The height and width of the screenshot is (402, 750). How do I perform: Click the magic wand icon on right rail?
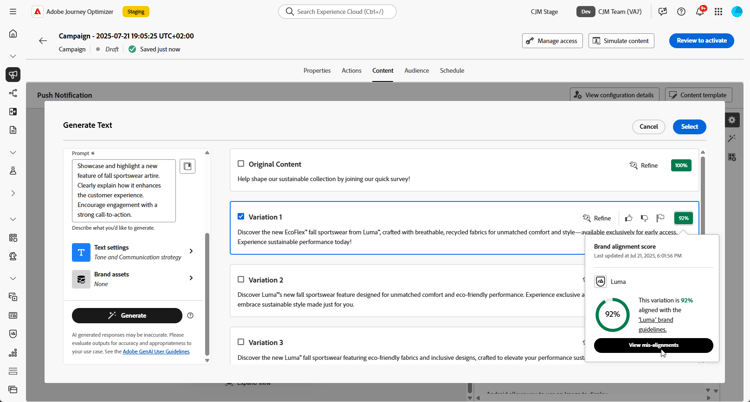[x=732, y=138]
